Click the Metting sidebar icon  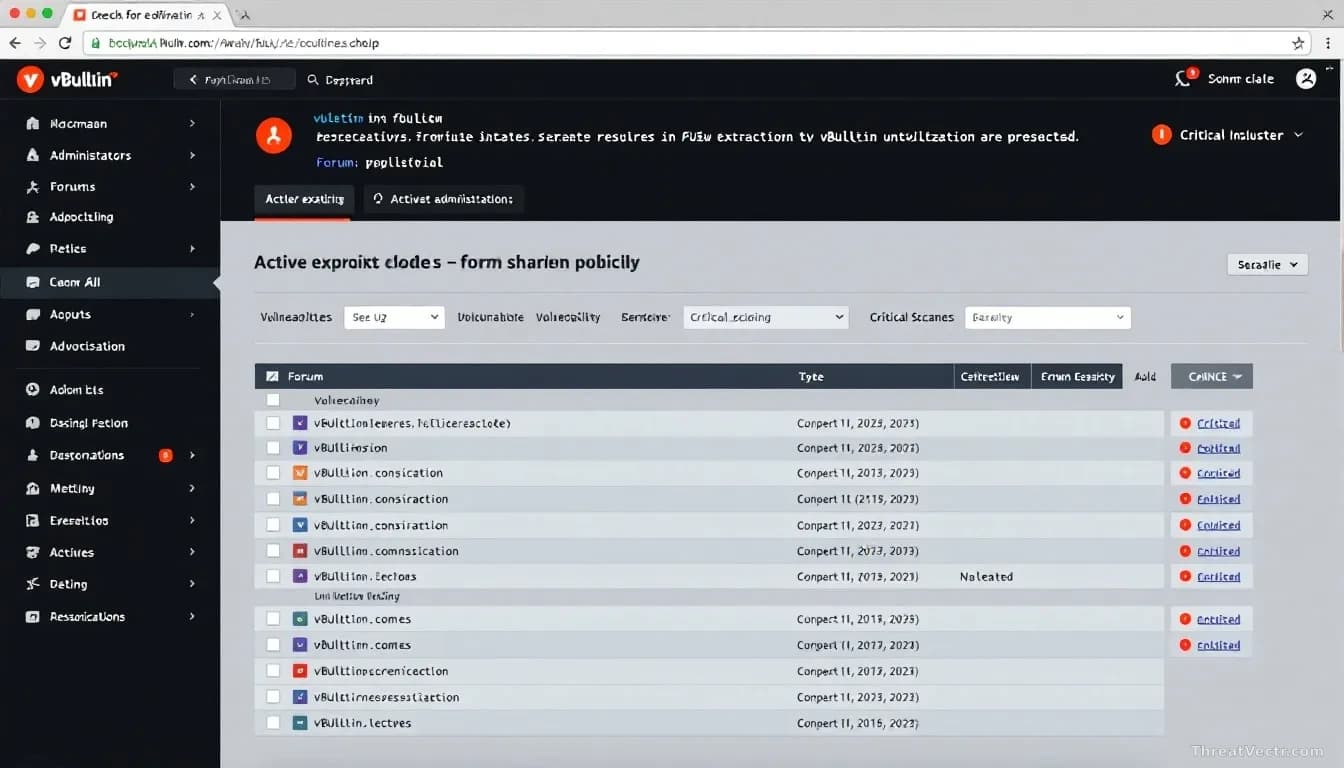[32, 489]
